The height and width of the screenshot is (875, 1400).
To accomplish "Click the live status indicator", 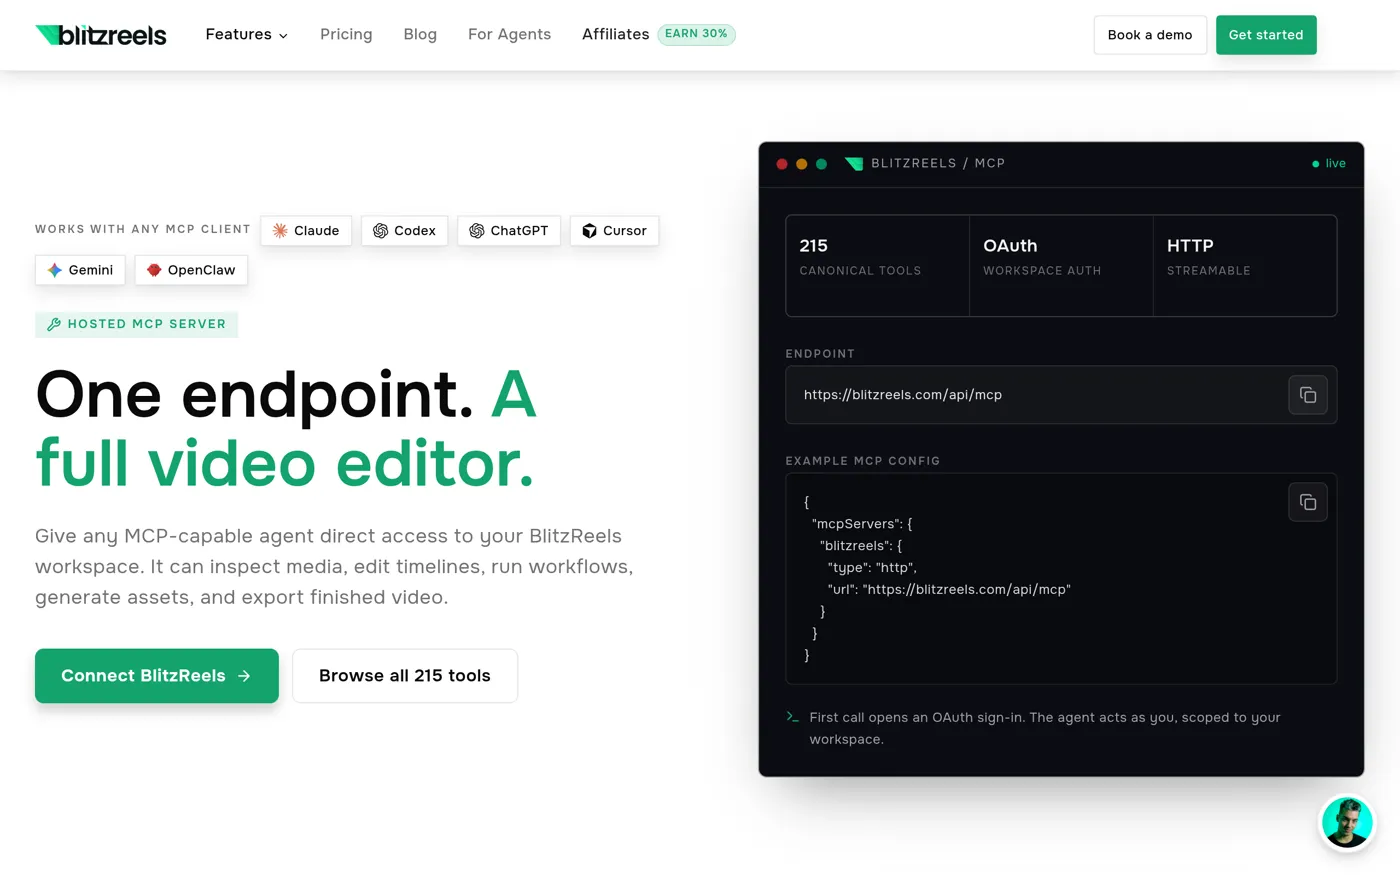I will pos(1329,164).
